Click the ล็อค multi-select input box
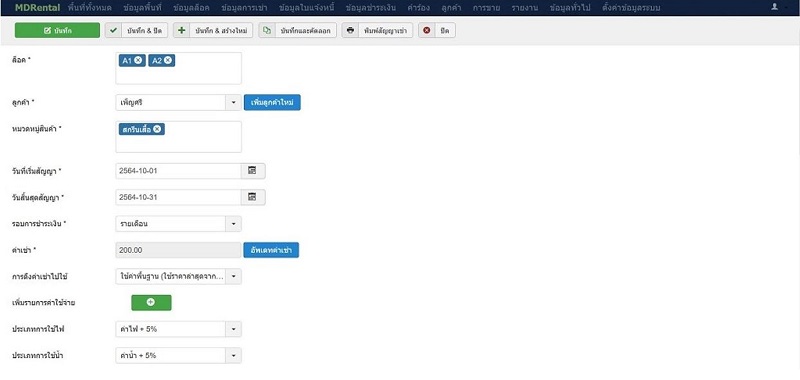Screen dimensions: 800x380 tap(178, 68)
